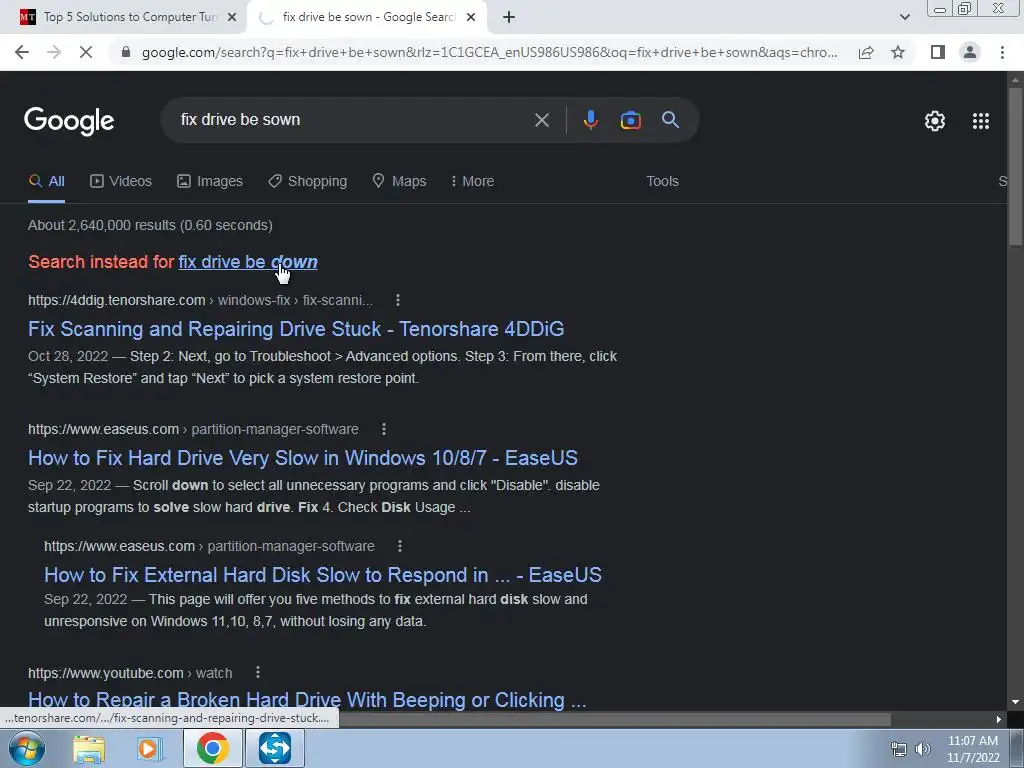Switch to Videos results
The image size is (1024, 768).
click(x=121, y=181)
